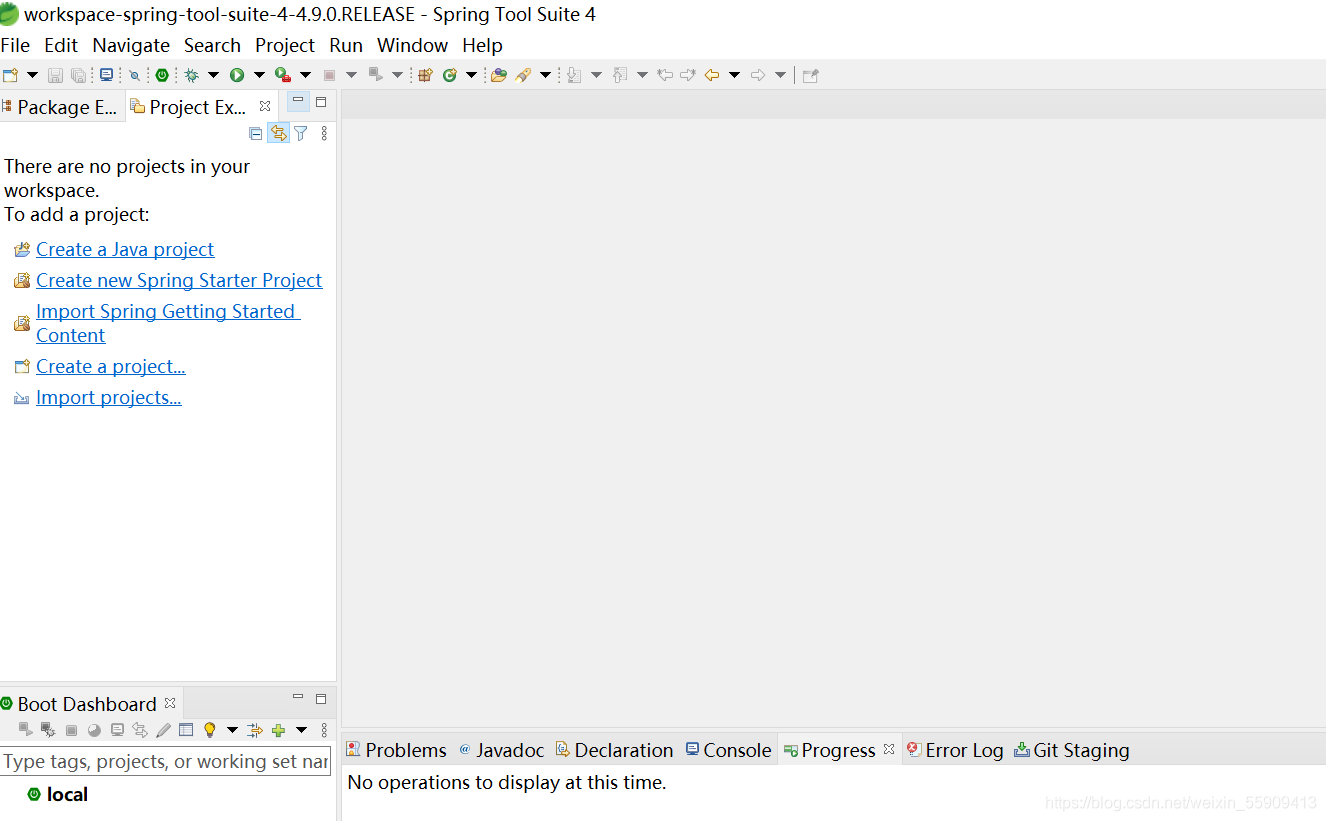
Task: Click the Pin Editor icon
Action: tap(811, 75)
